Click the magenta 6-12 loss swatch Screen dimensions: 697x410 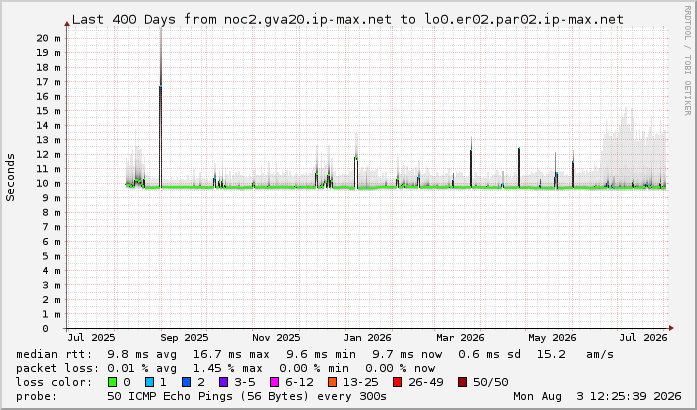coord(274,382)
